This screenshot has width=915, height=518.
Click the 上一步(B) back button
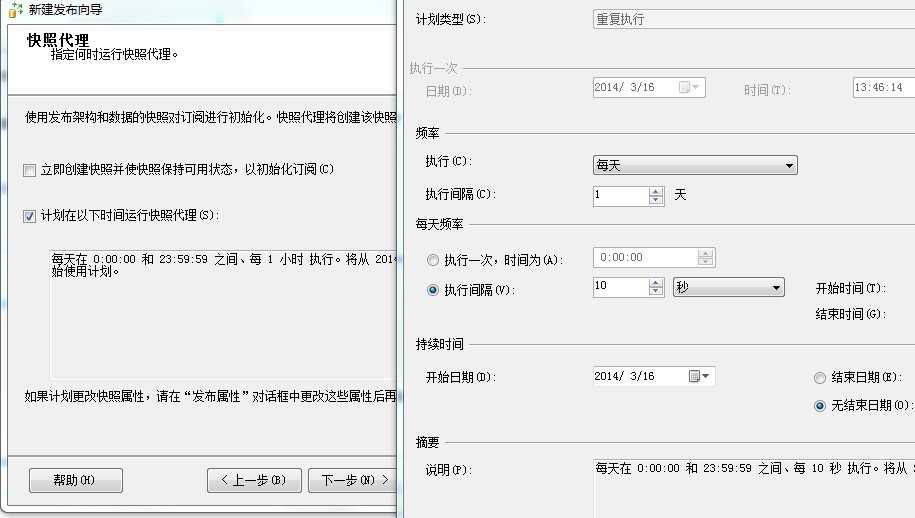click(x=254, y=481)
